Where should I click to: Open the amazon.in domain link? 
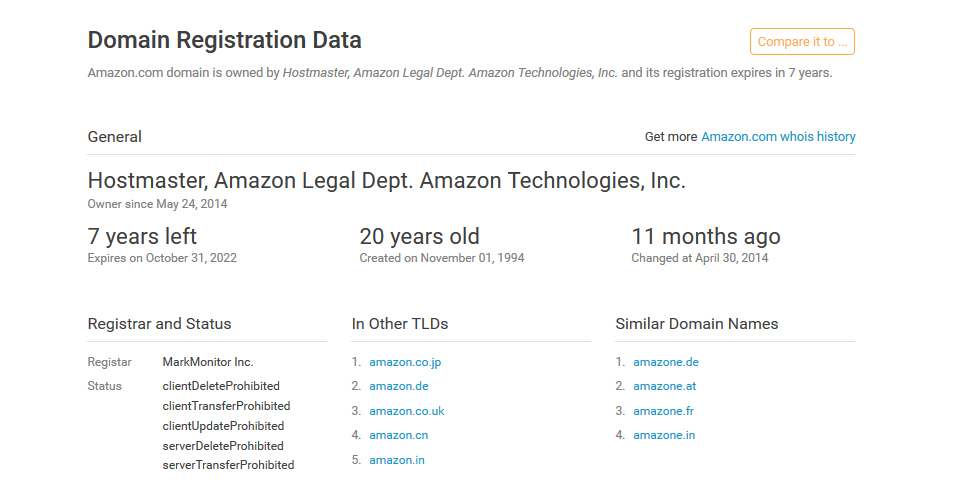pyautogui.click(x=397, y=460)
